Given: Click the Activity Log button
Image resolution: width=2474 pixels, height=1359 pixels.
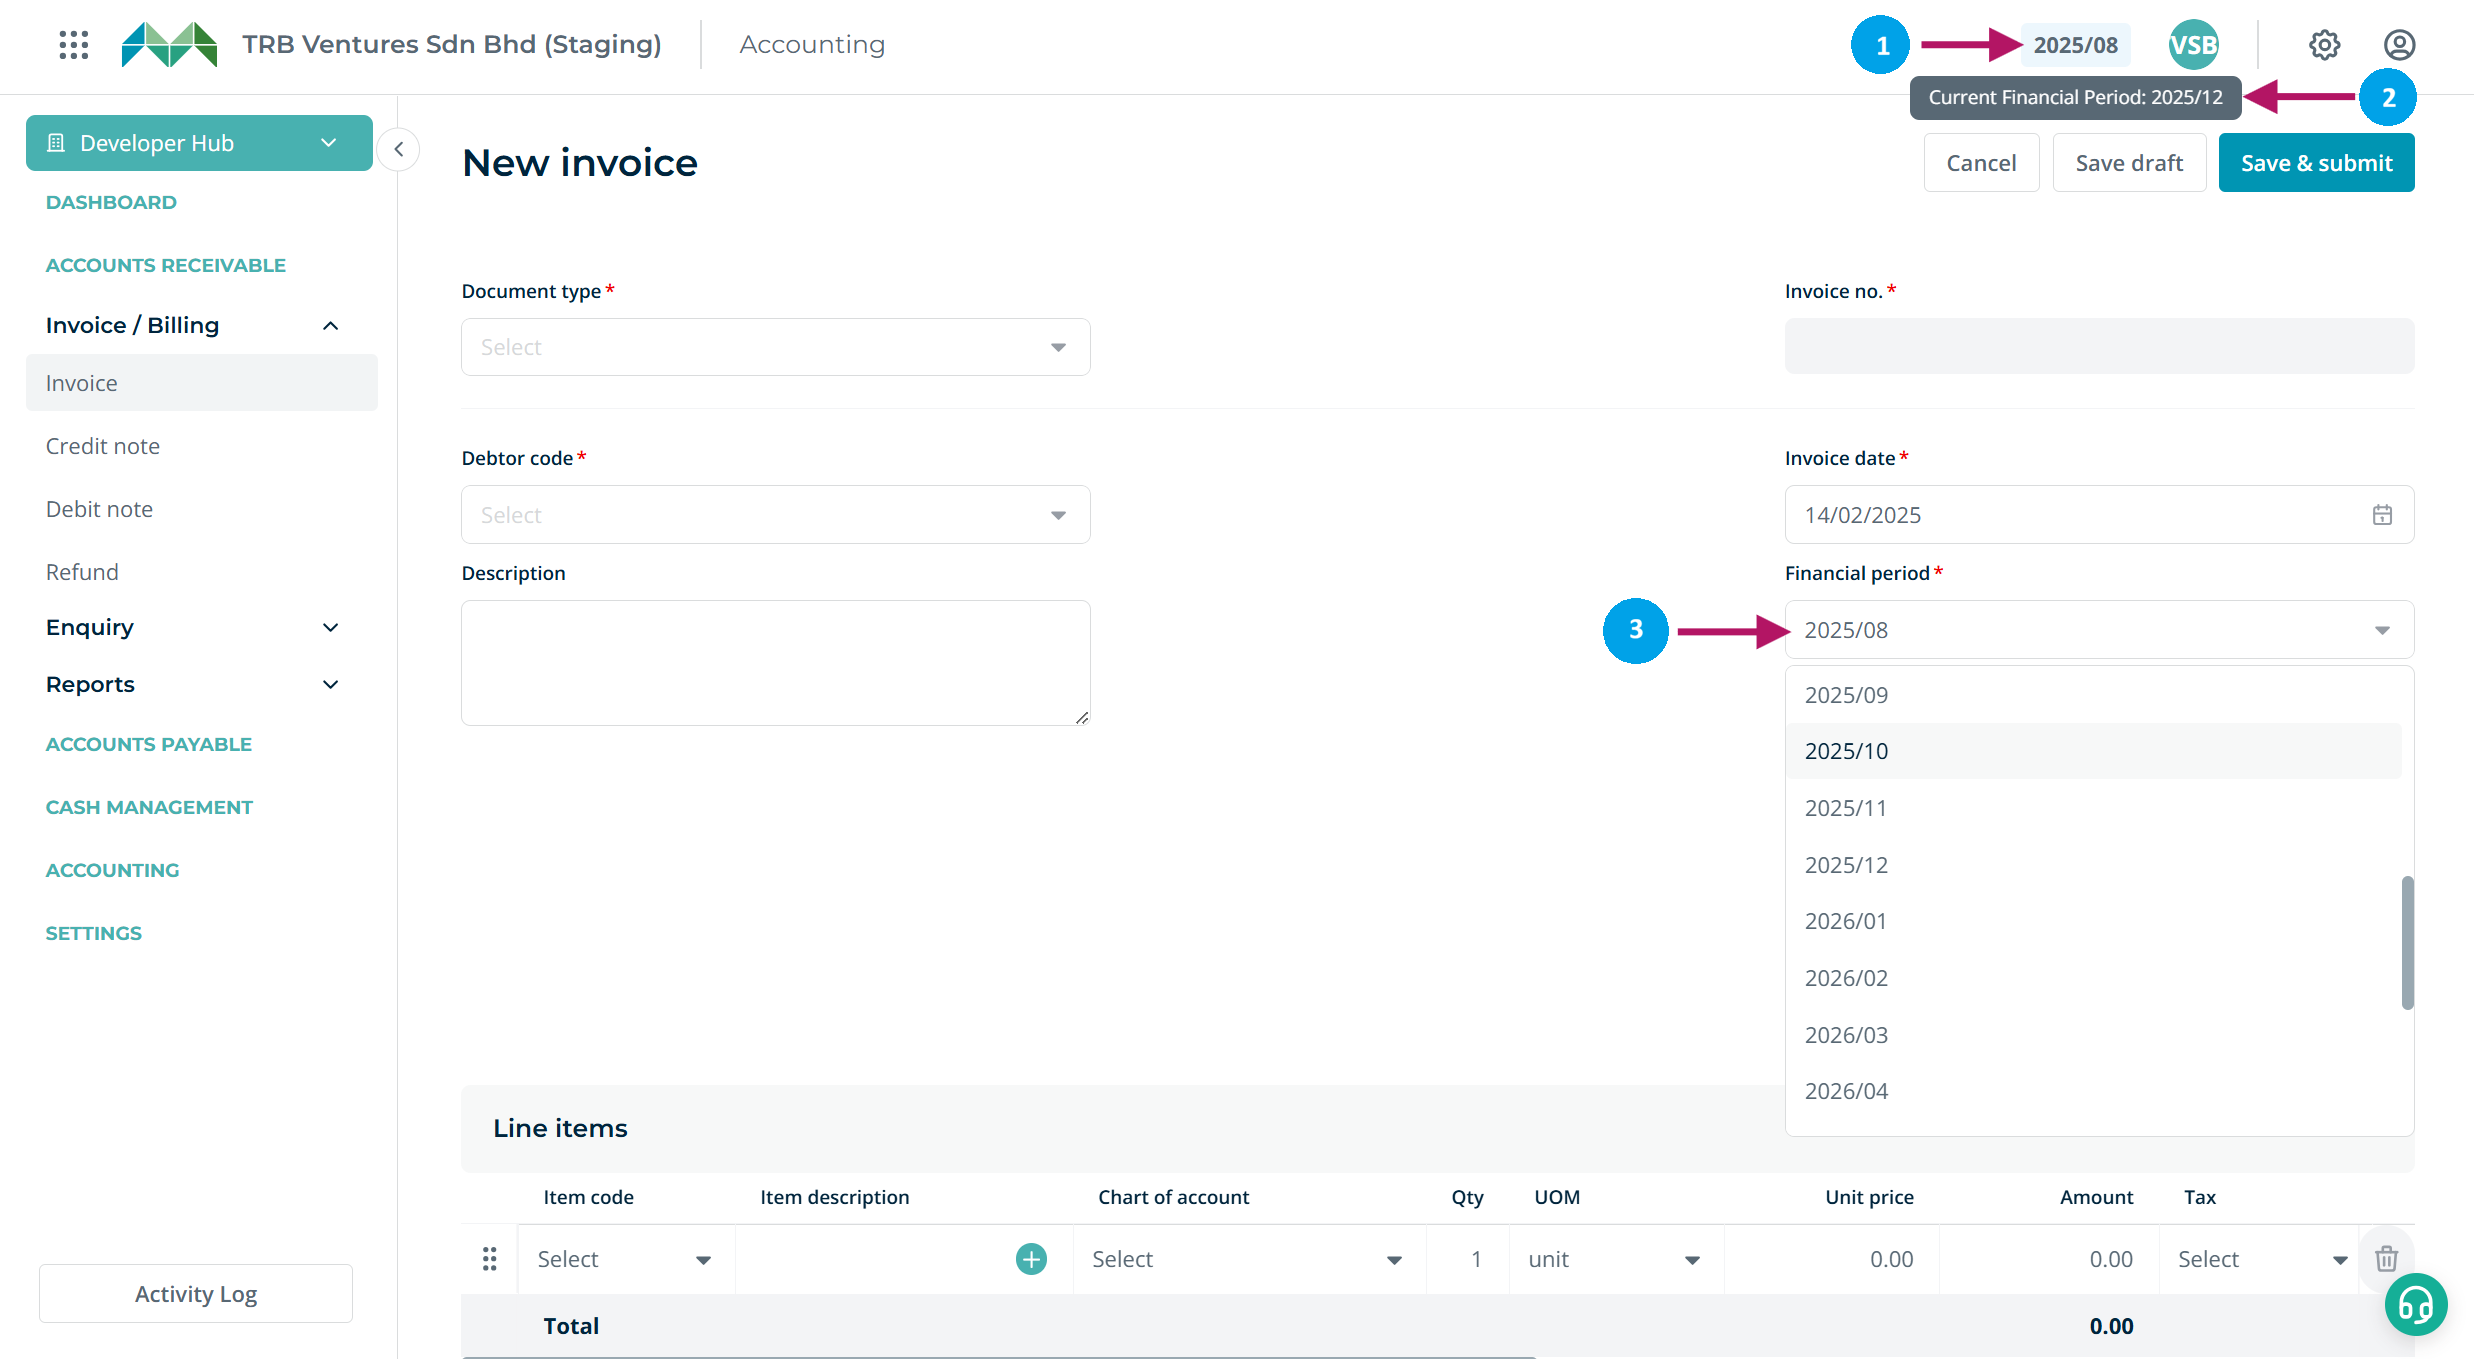Looking at the screenshot, I should pos(196,1294).
